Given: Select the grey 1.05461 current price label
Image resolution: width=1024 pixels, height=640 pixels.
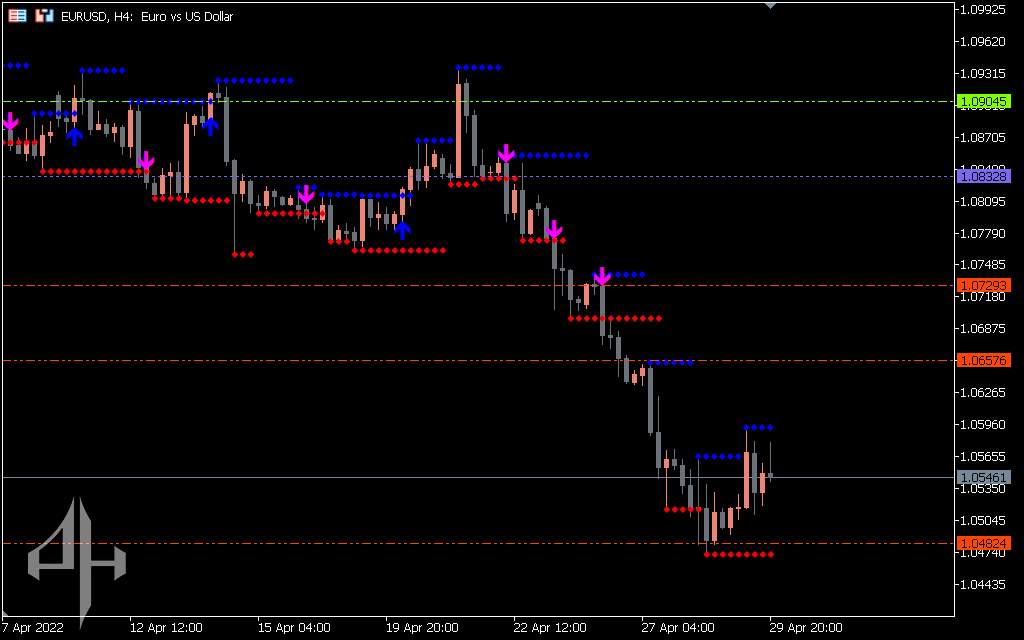Looking at the screenshot, I should click(984, 477).
